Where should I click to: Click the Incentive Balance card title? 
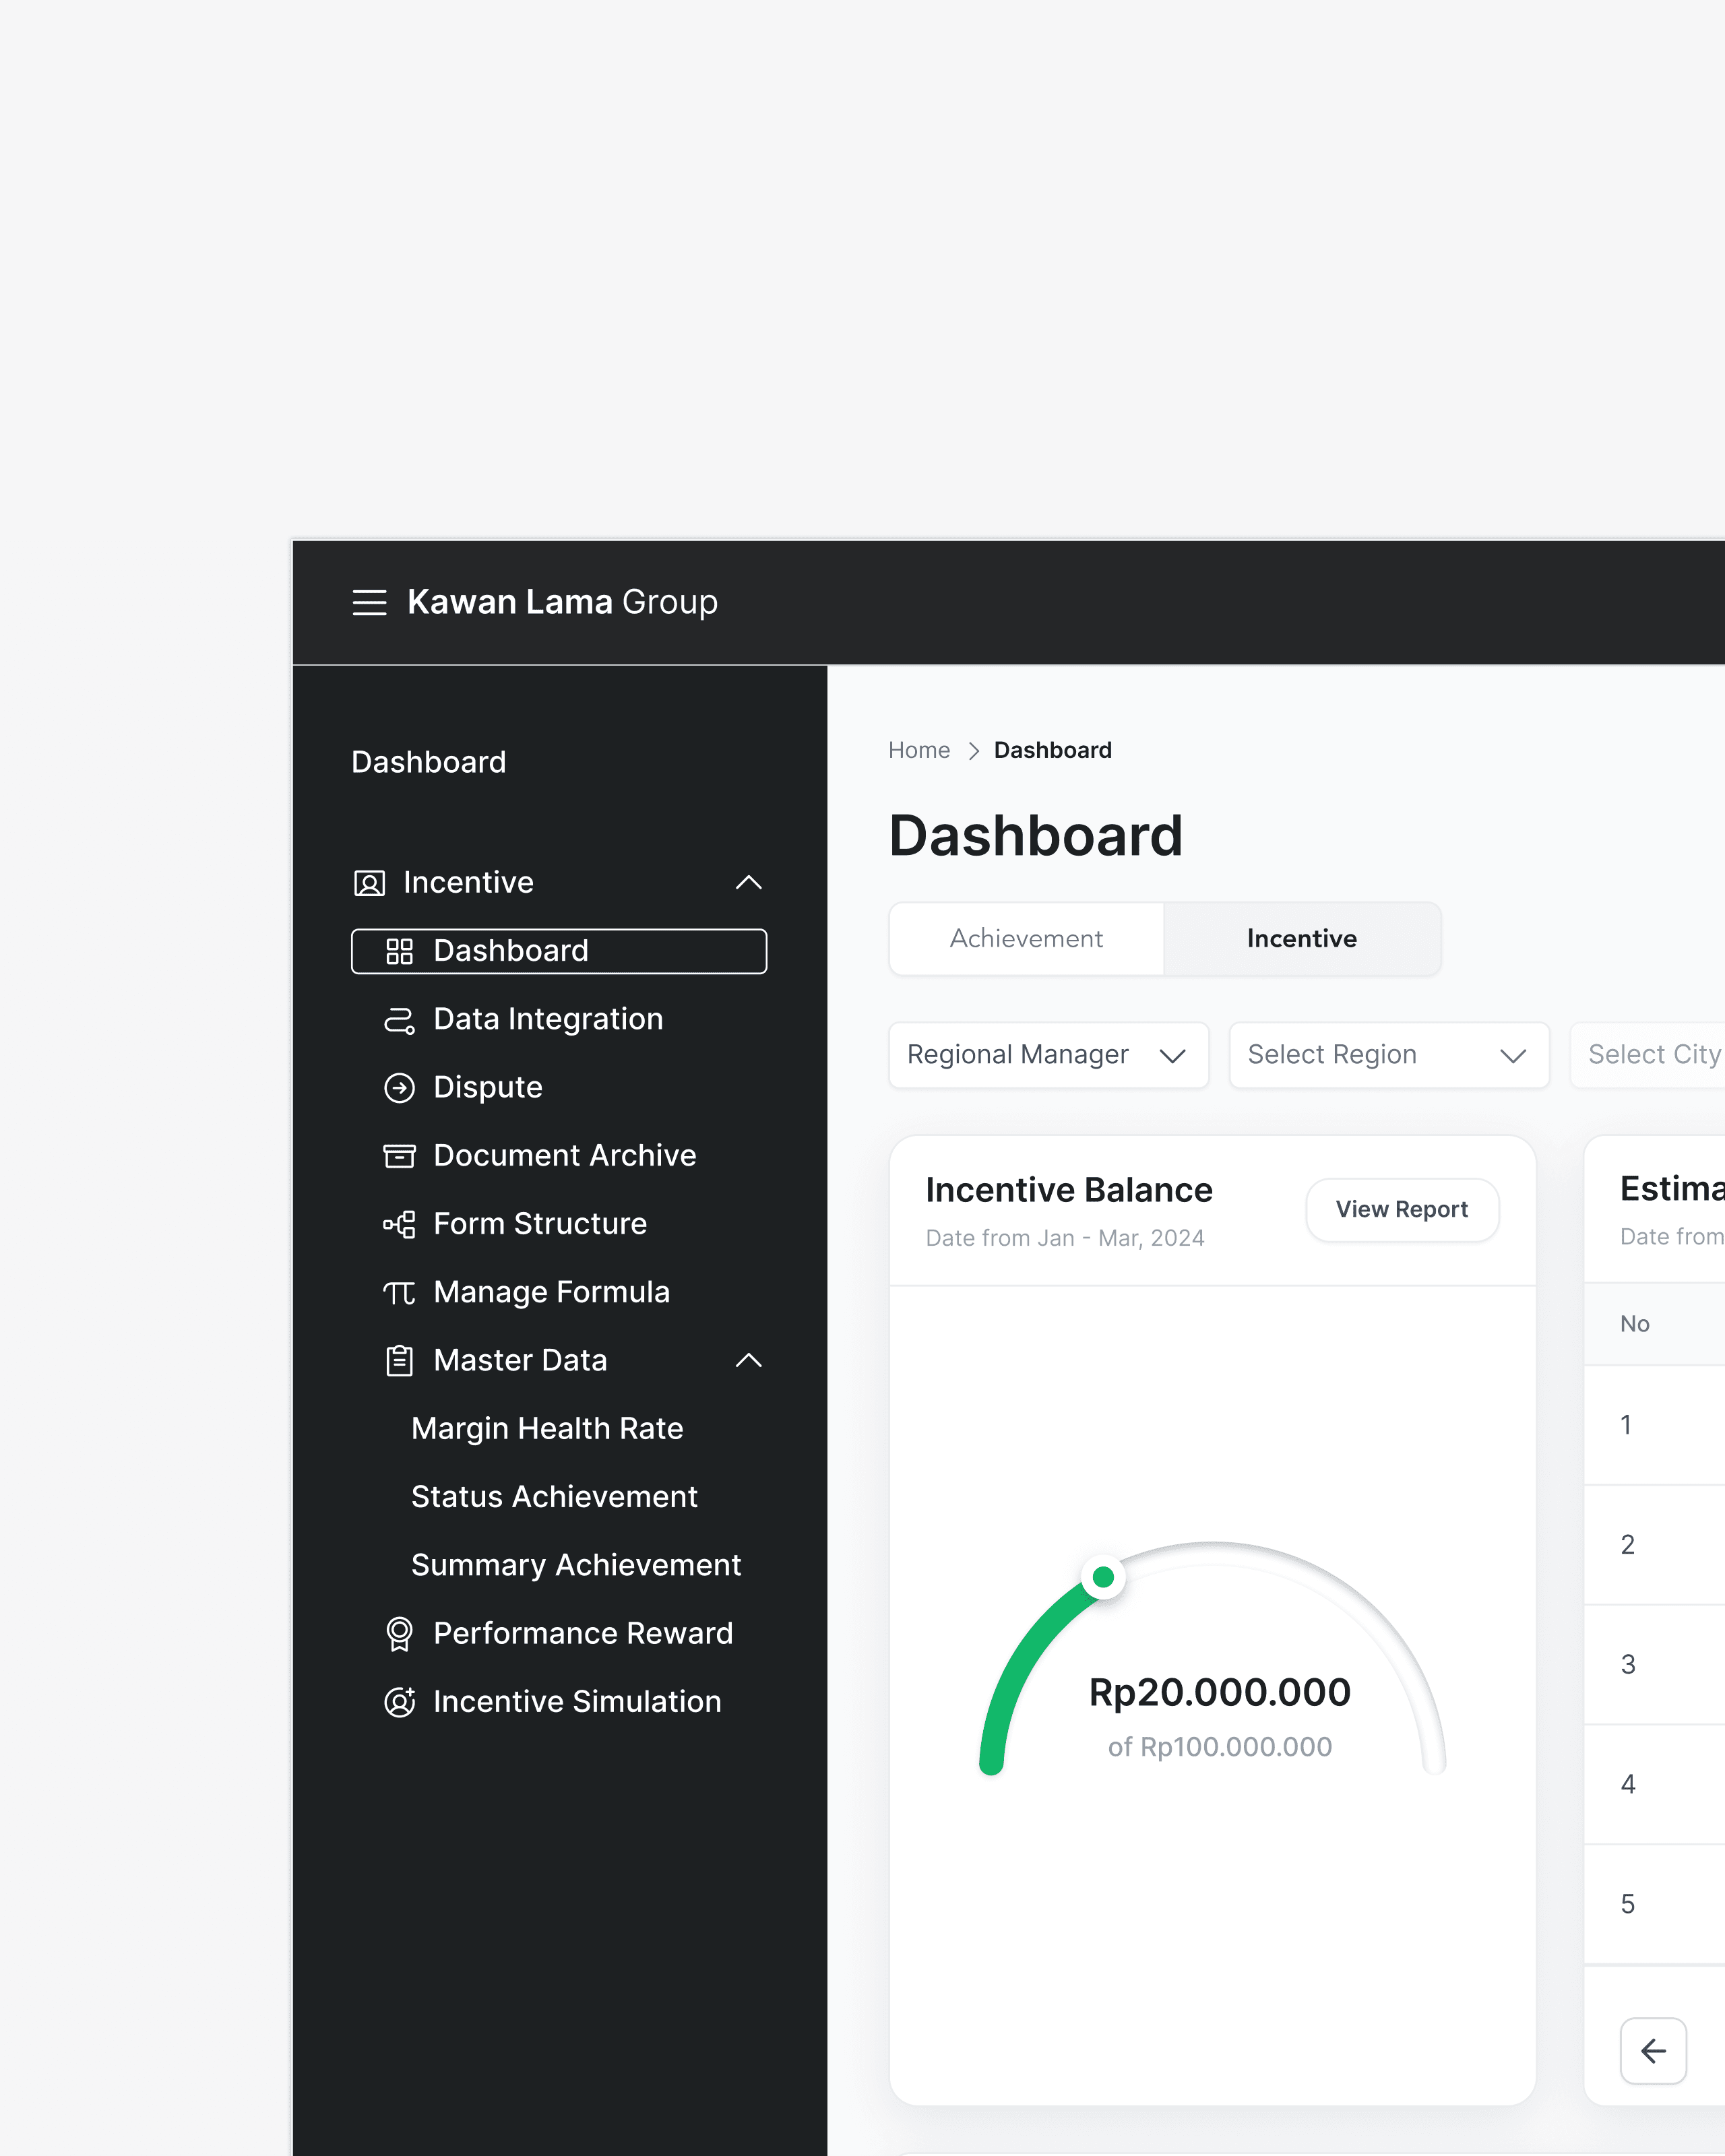click(1069, 1190)
